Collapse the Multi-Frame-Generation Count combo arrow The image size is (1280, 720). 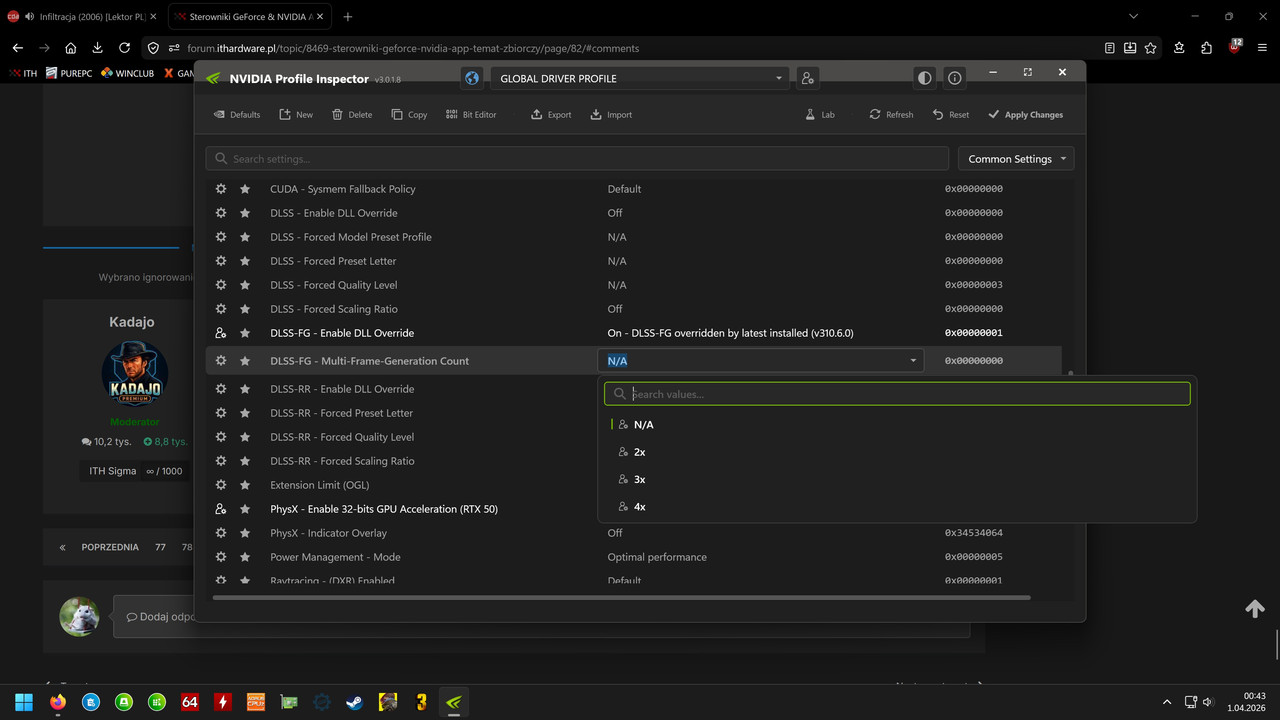pyautogui.click(x=912, y=361)
